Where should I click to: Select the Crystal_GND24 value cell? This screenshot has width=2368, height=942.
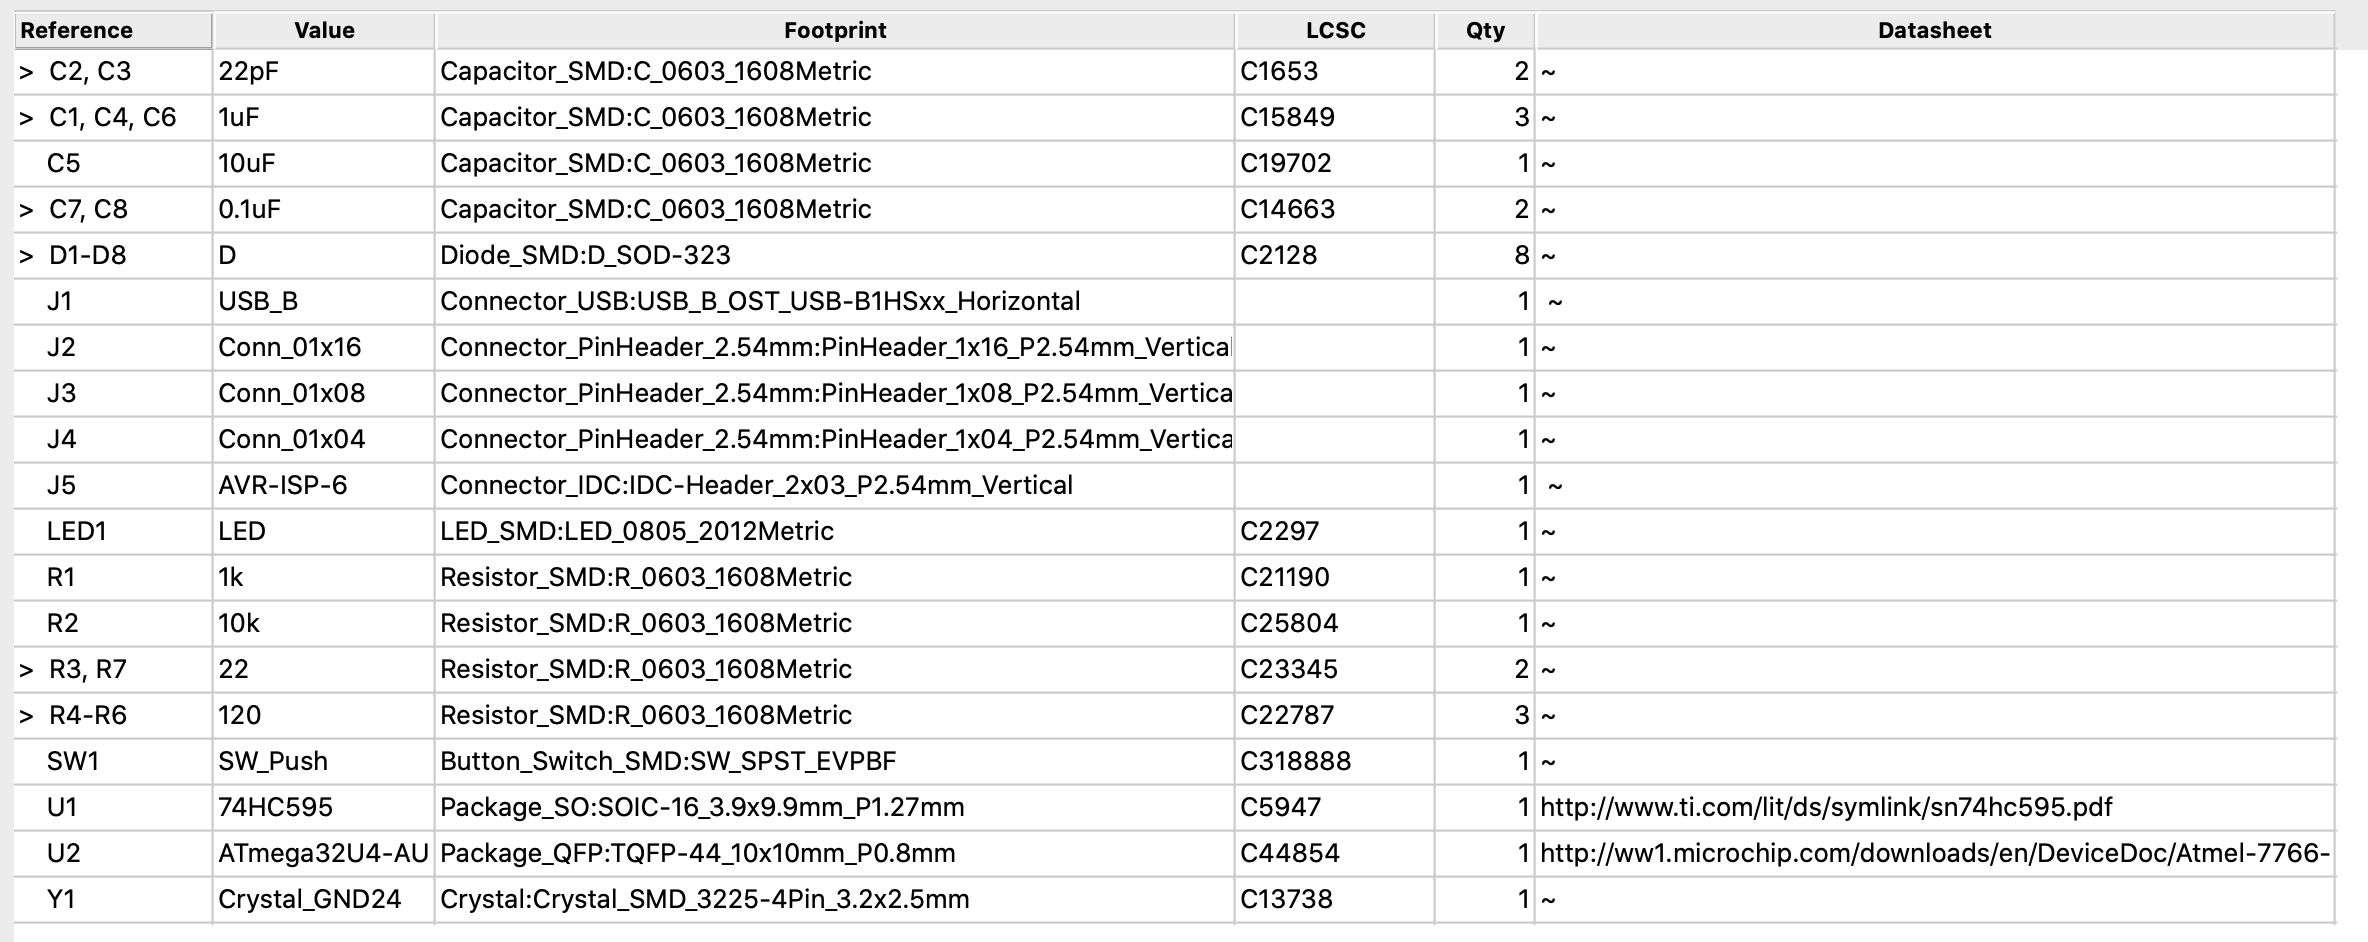[323, 899]
